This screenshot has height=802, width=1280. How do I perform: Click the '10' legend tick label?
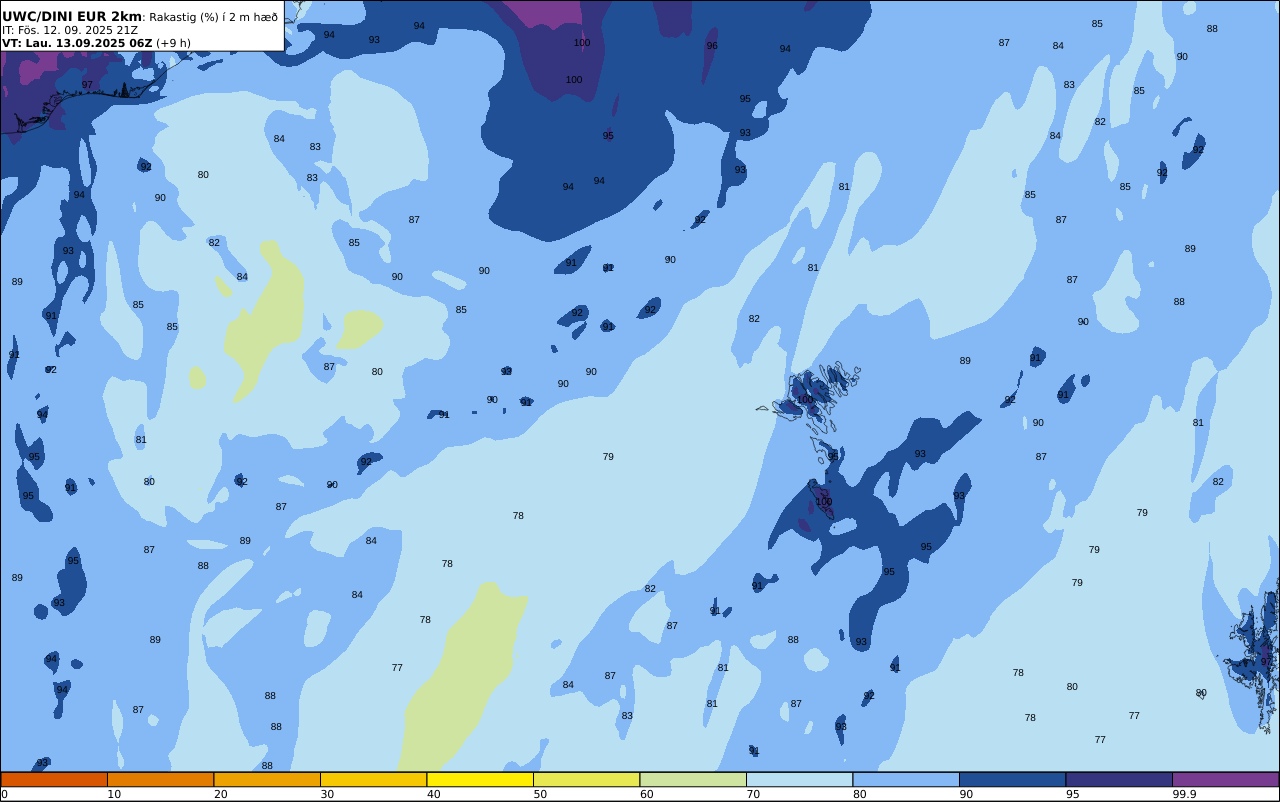pos(114,794)
